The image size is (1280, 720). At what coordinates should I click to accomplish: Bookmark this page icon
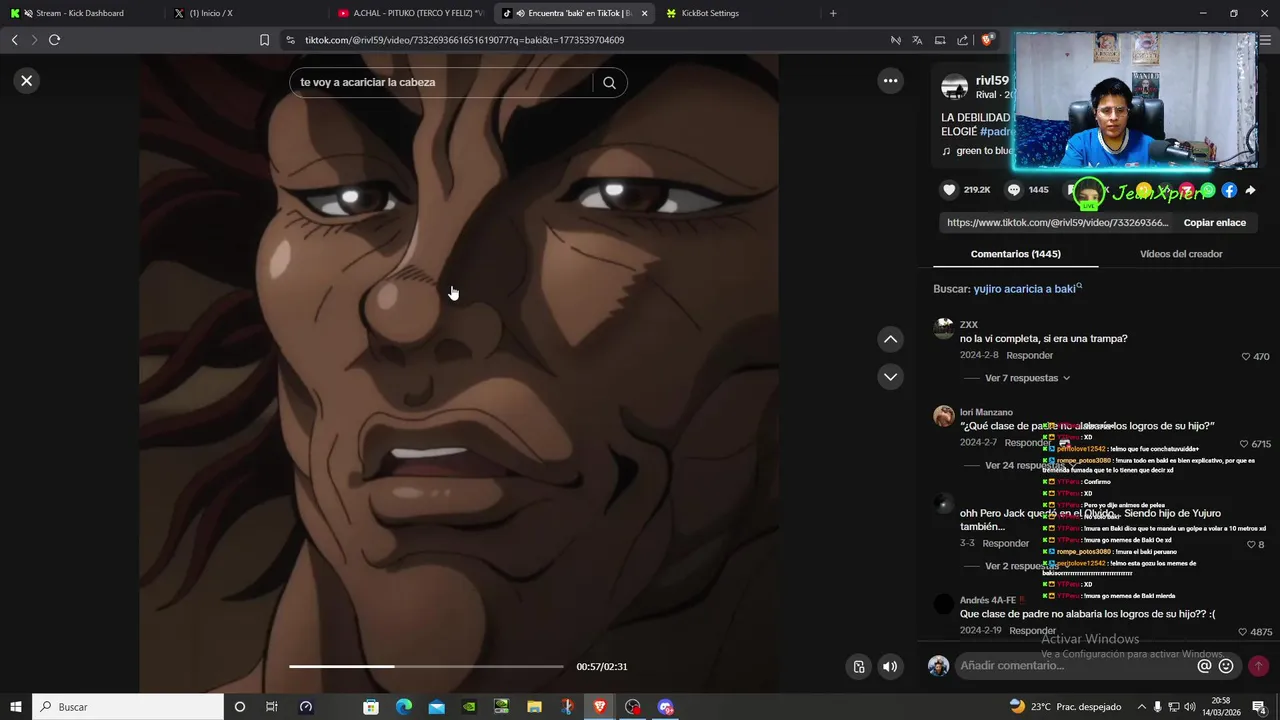[x=264, y=40]
